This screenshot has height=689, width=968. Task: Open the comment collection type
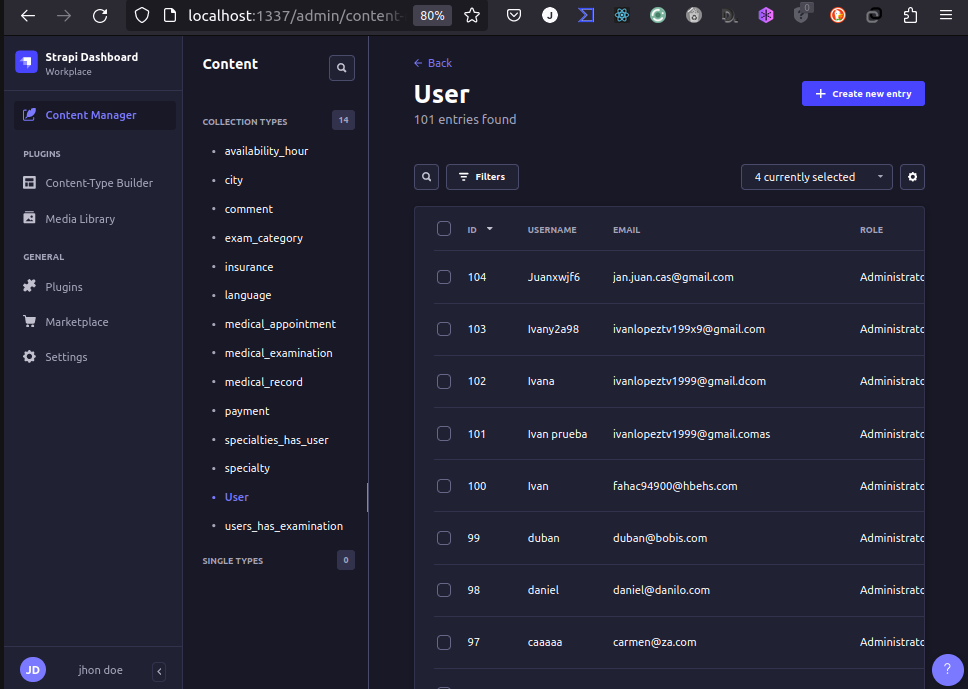pyautogui.click(x=248, y=208)
